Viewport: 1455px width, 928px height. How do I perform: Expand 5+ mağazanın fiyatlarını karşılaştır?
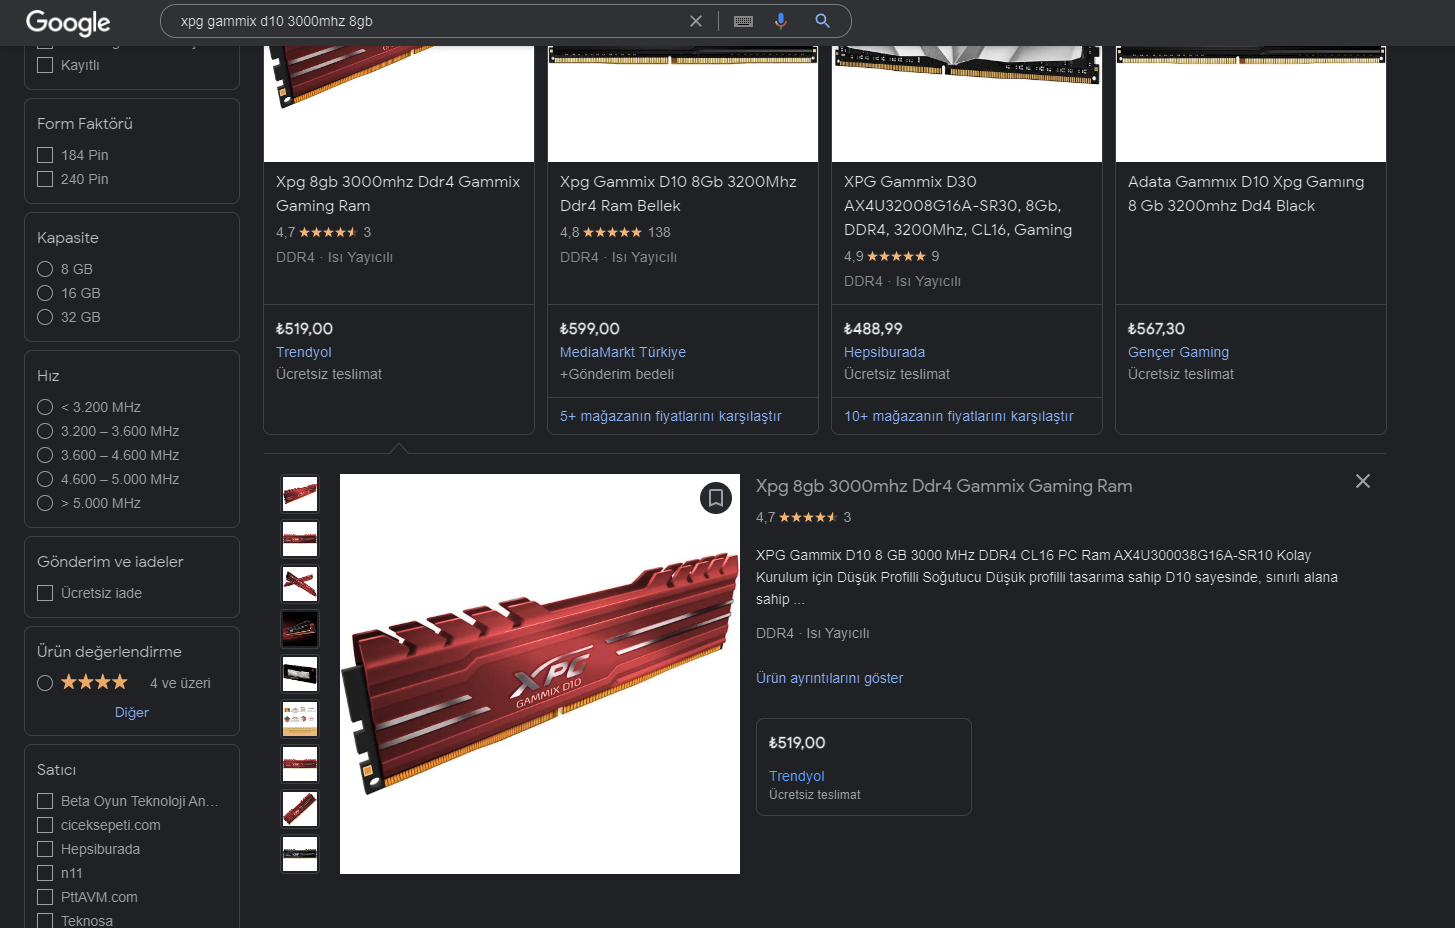671,416
